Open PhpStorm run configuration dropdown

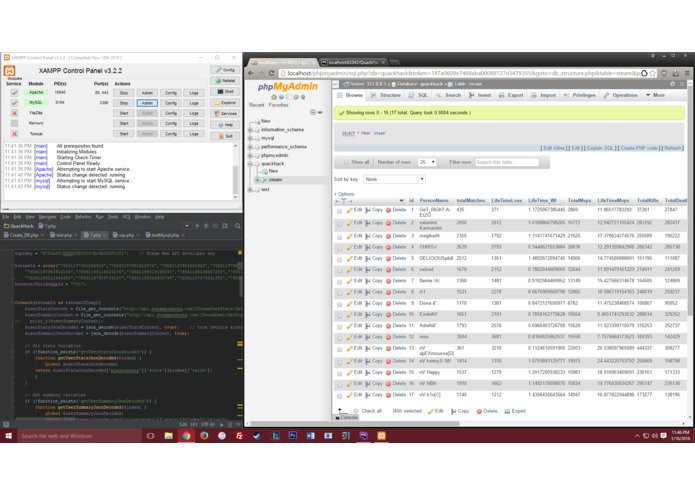(x=187, y=226)
